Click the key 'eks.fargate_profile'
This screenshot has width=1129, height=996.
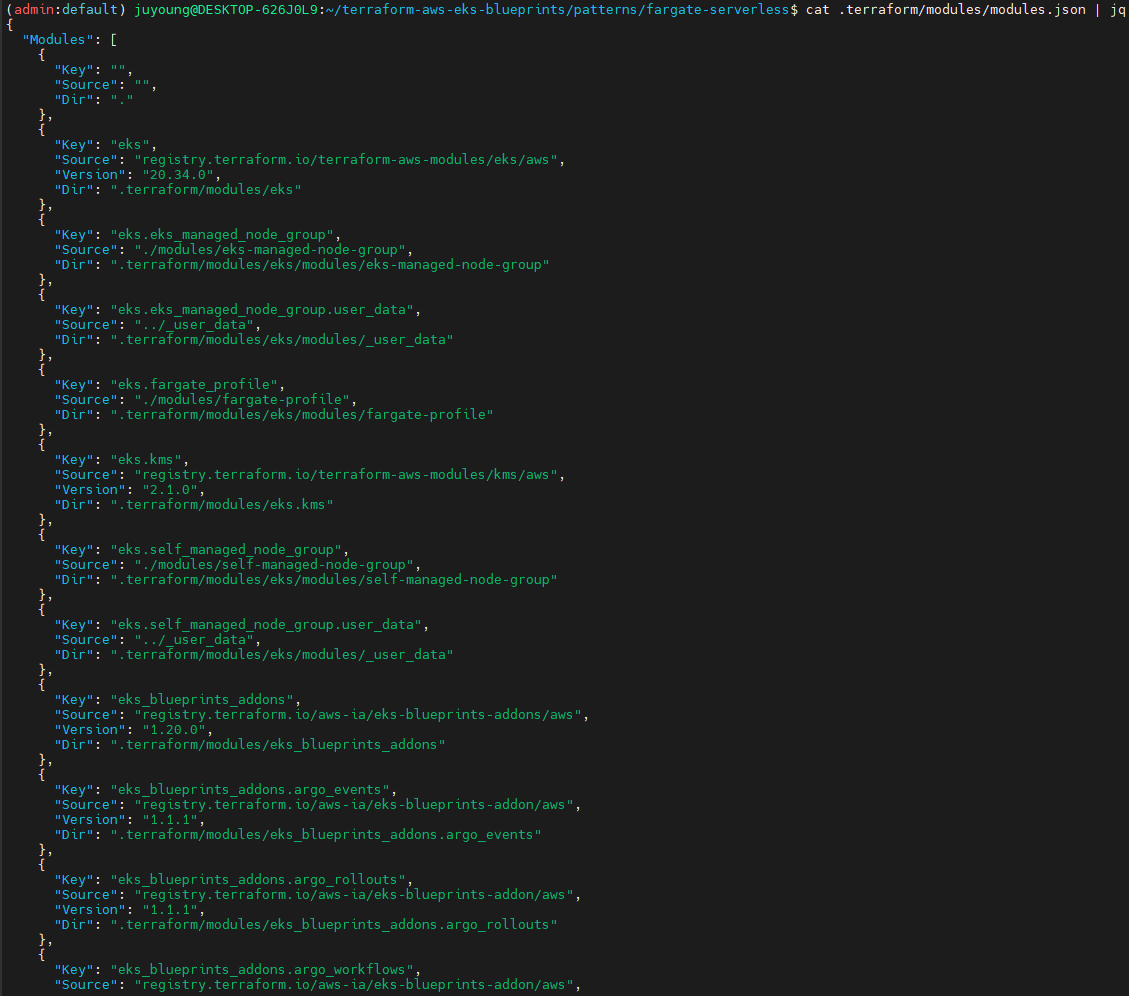[x=194, y=385]
